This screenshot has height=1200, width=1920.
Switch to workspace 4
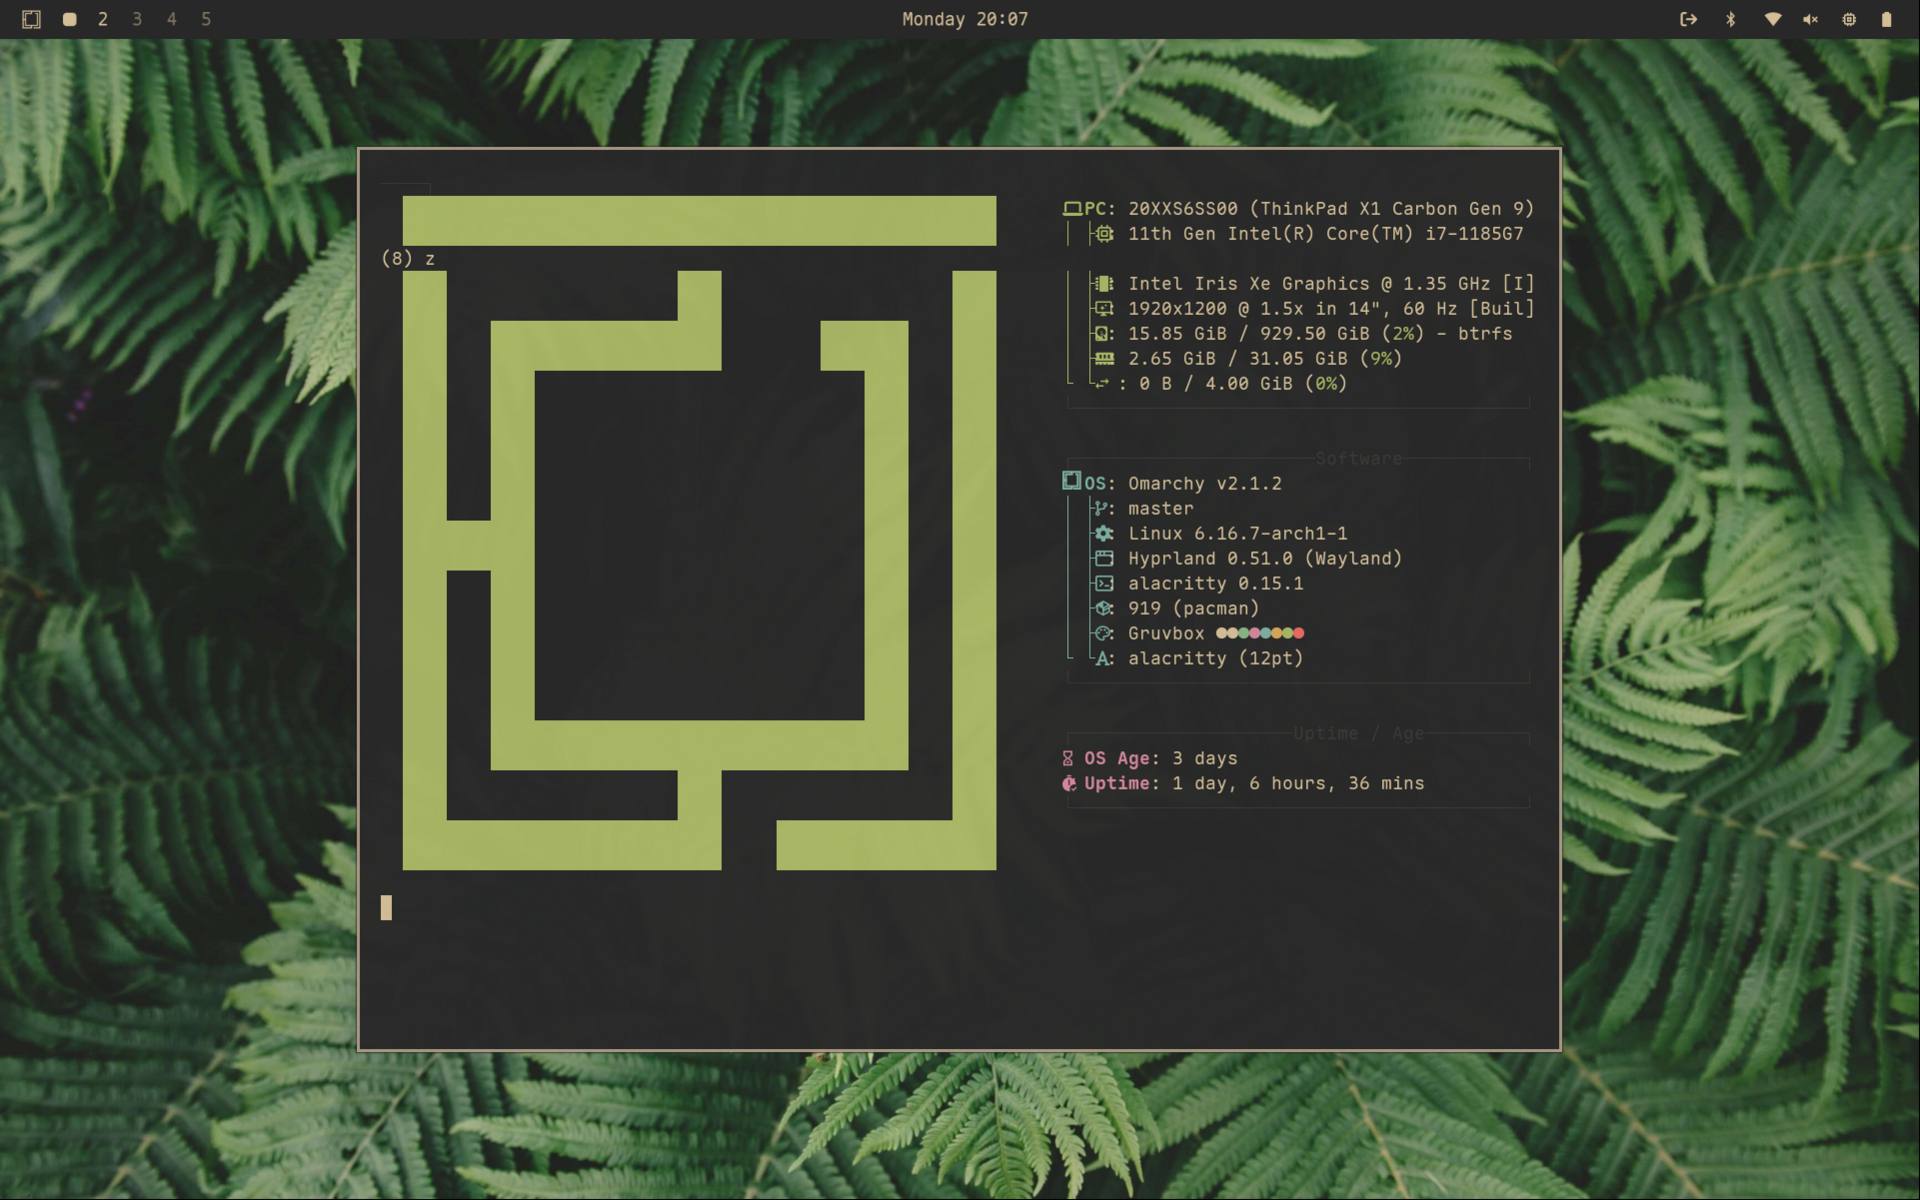tap(172, 19)
